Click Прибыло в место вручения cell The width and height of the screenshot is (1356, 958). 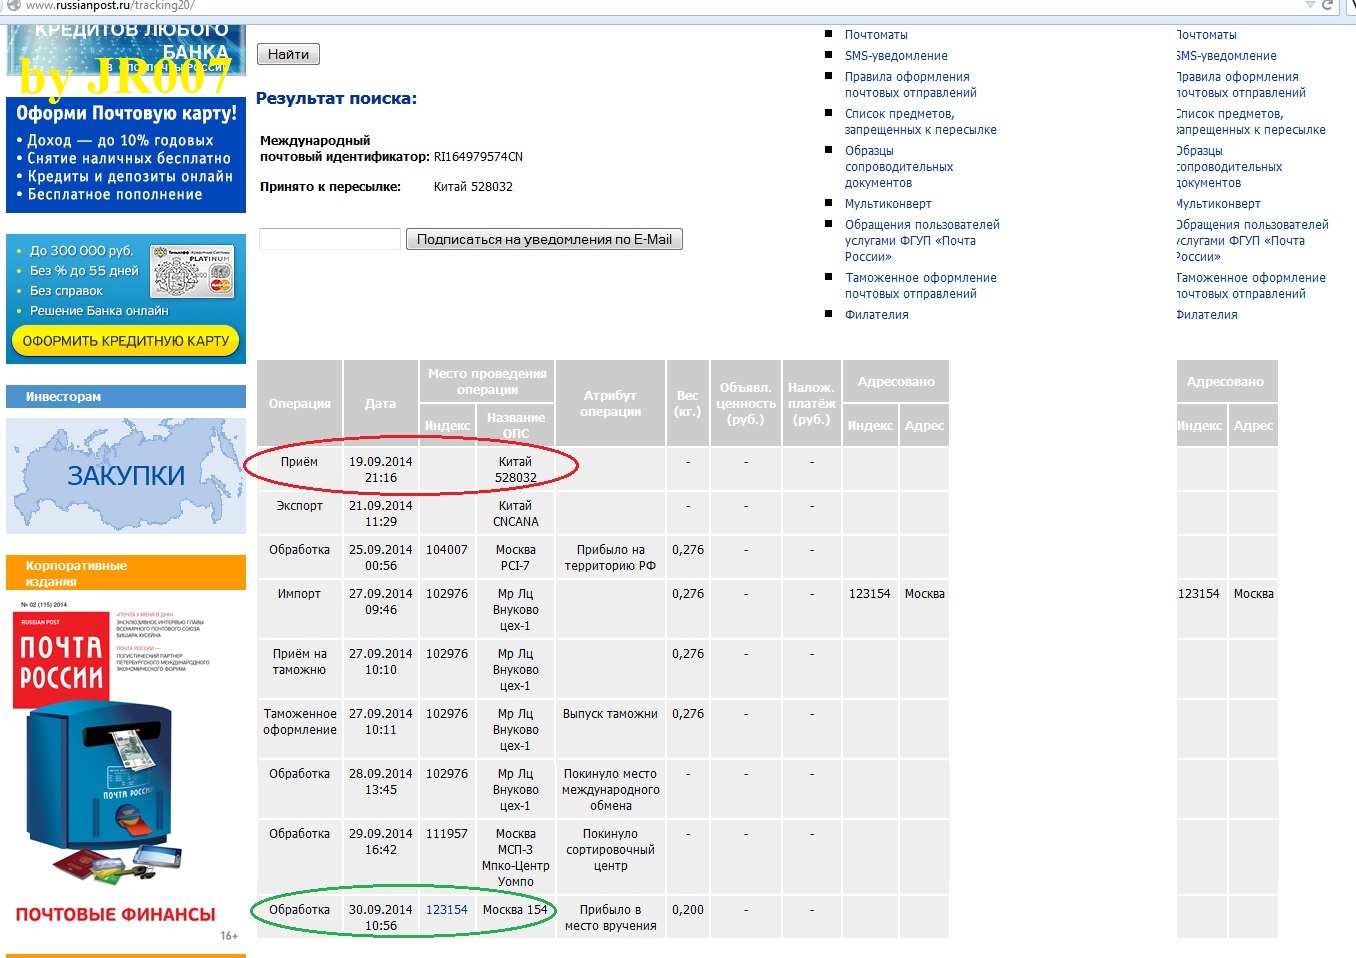(610, 918)
